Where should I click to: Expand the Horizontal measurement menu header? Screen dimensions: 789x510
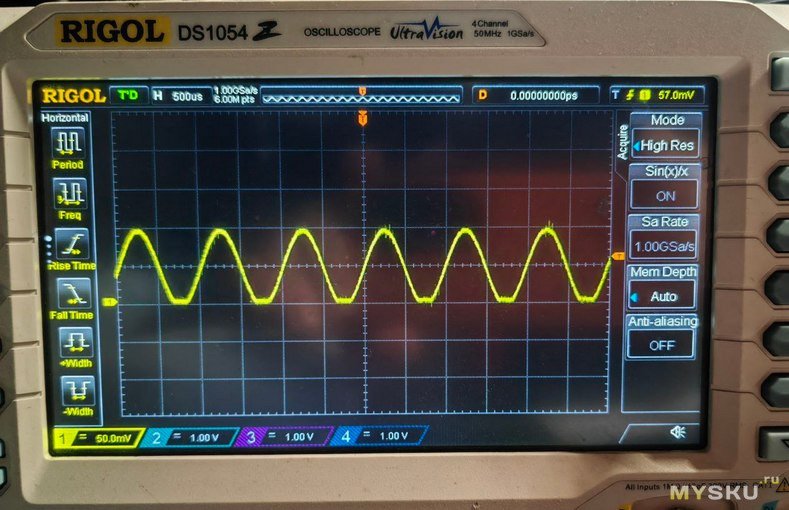coord(65,118)
